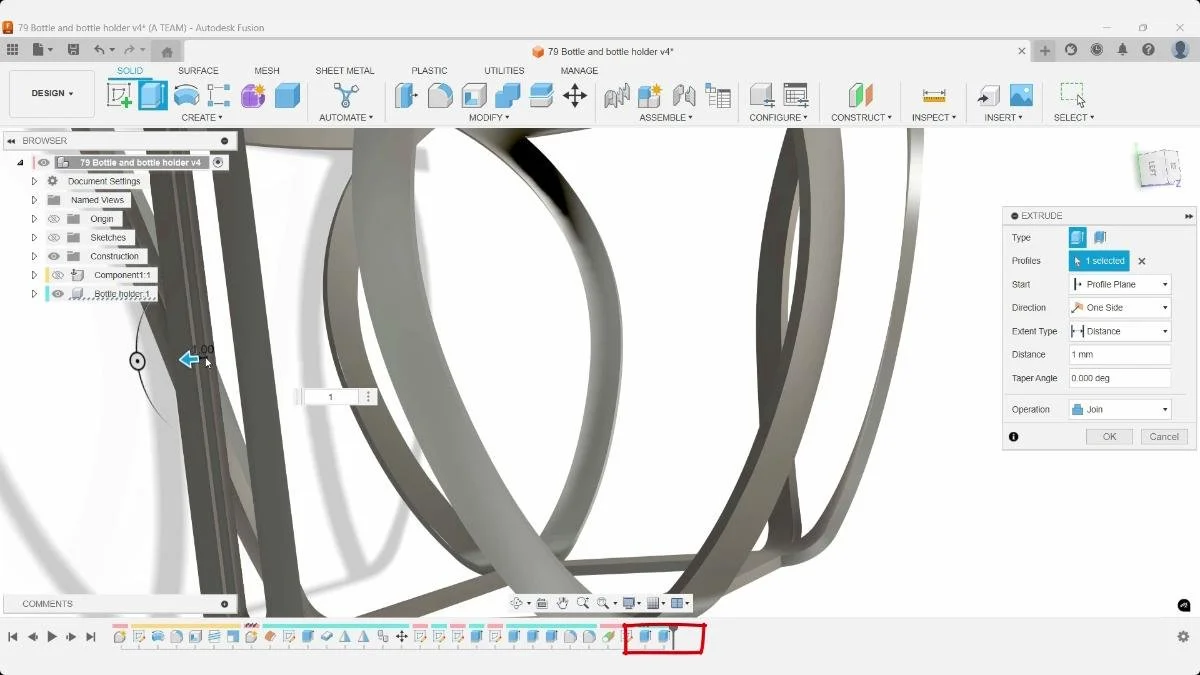Open the Job Status clock icon
1200x675 pixels.
[x=1097, y=50]
